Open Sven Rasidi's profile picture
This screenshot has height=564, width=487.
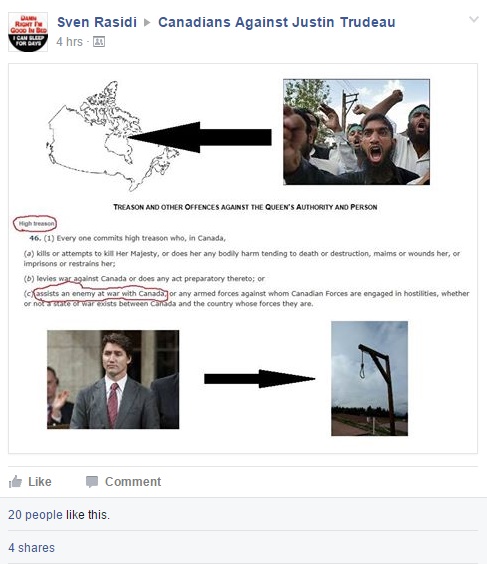[x=28, y=32]
